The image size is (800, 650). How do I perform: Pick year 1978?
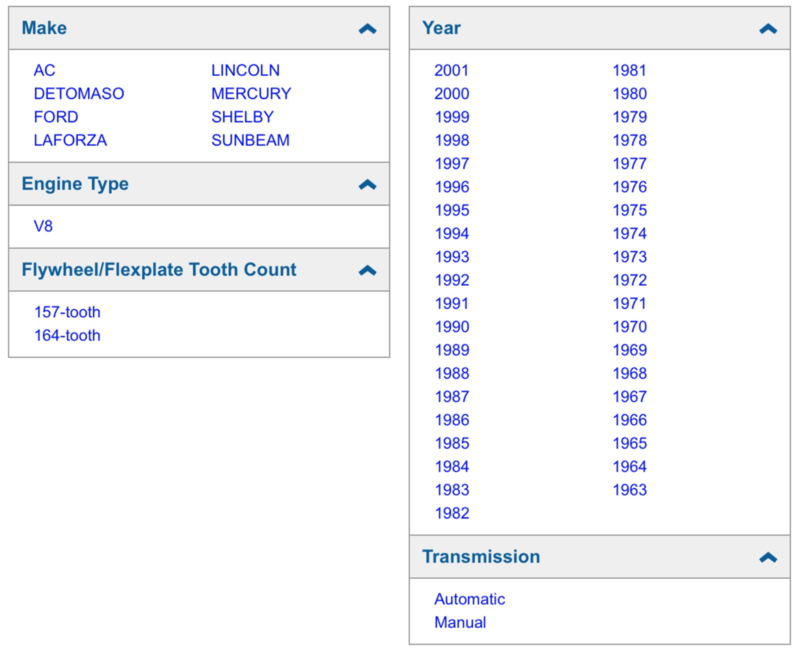630,140
